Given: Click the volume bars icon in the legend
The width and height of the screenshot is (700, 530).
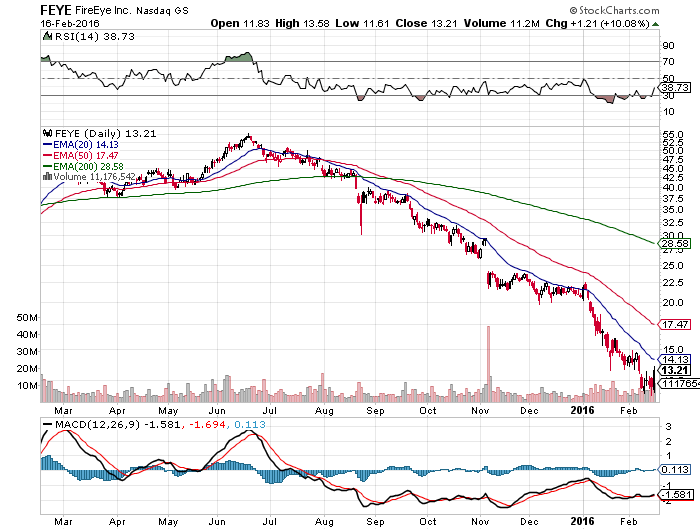Looking at the screenshot, I should (47, 177).
